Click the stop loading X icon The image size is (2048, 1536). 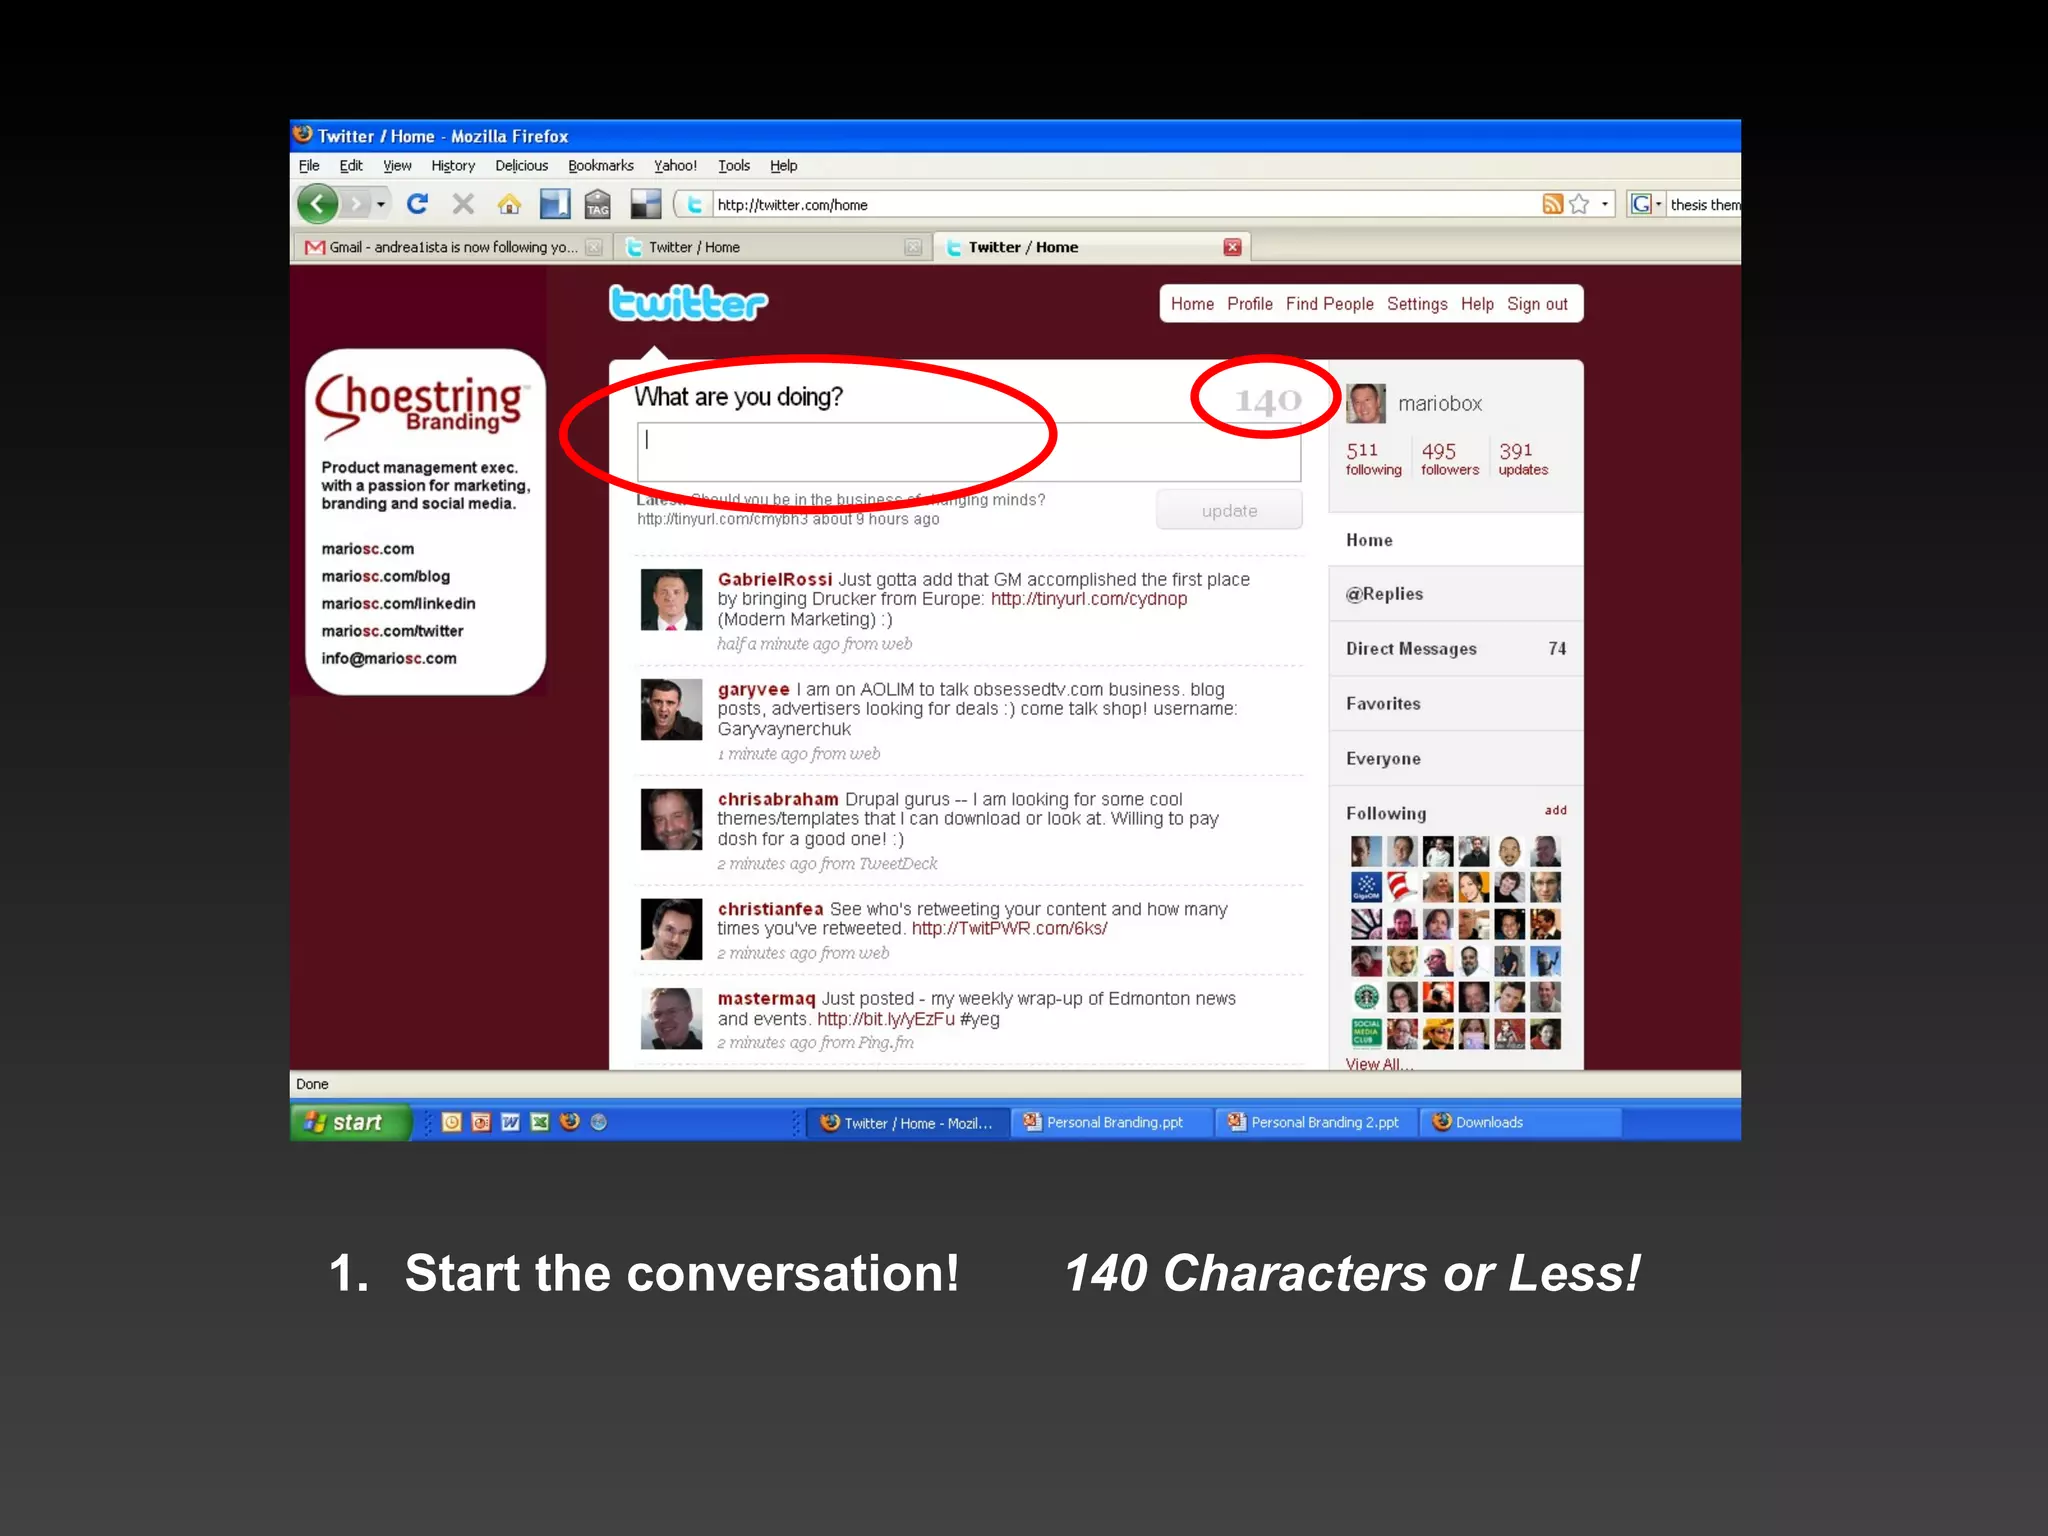click(463, 204)
